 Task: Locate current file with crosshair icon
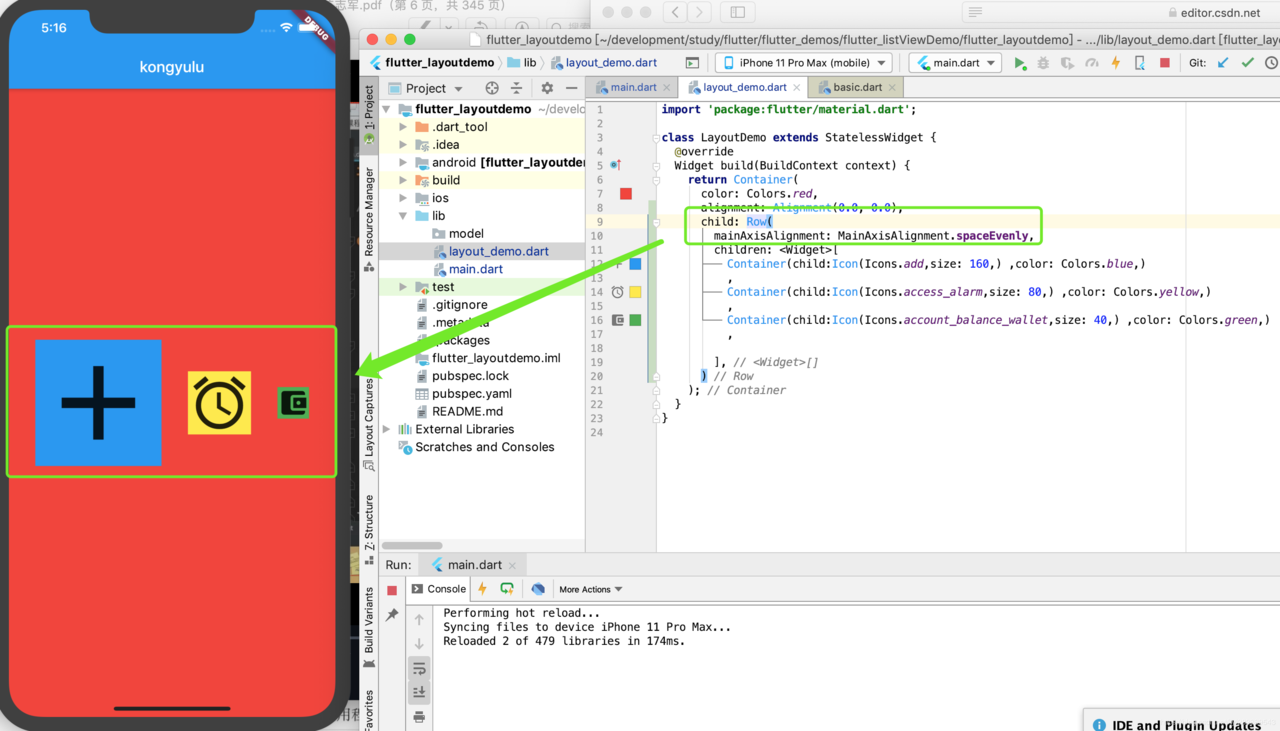click(492, 88)
